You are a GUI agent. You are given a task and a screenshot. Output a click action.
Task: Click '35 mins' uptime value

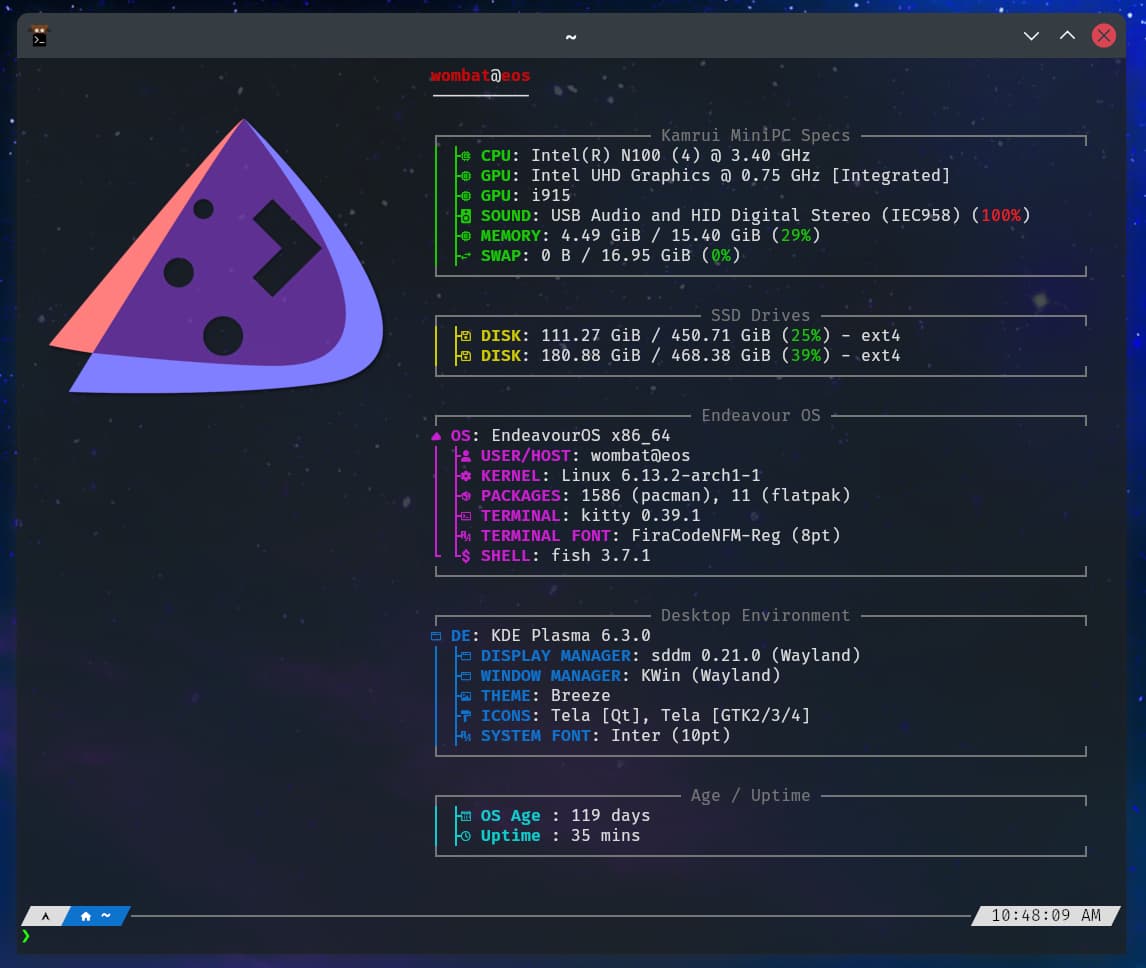coord(605,836)
